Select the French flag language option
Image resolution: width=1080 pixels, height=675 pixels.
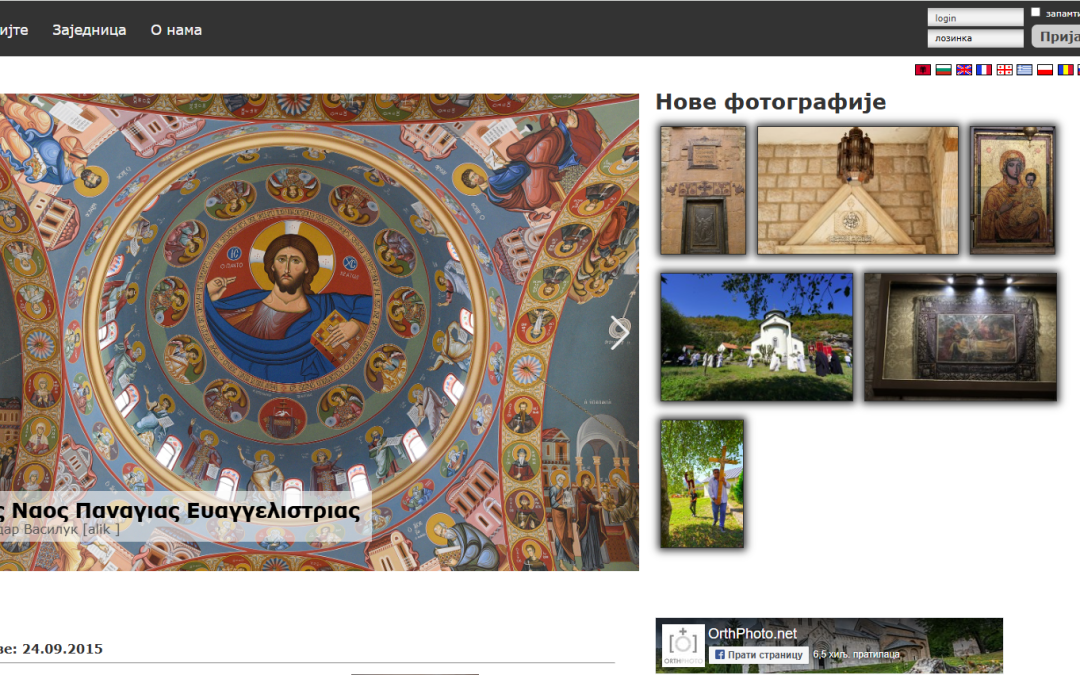(984, 70)
